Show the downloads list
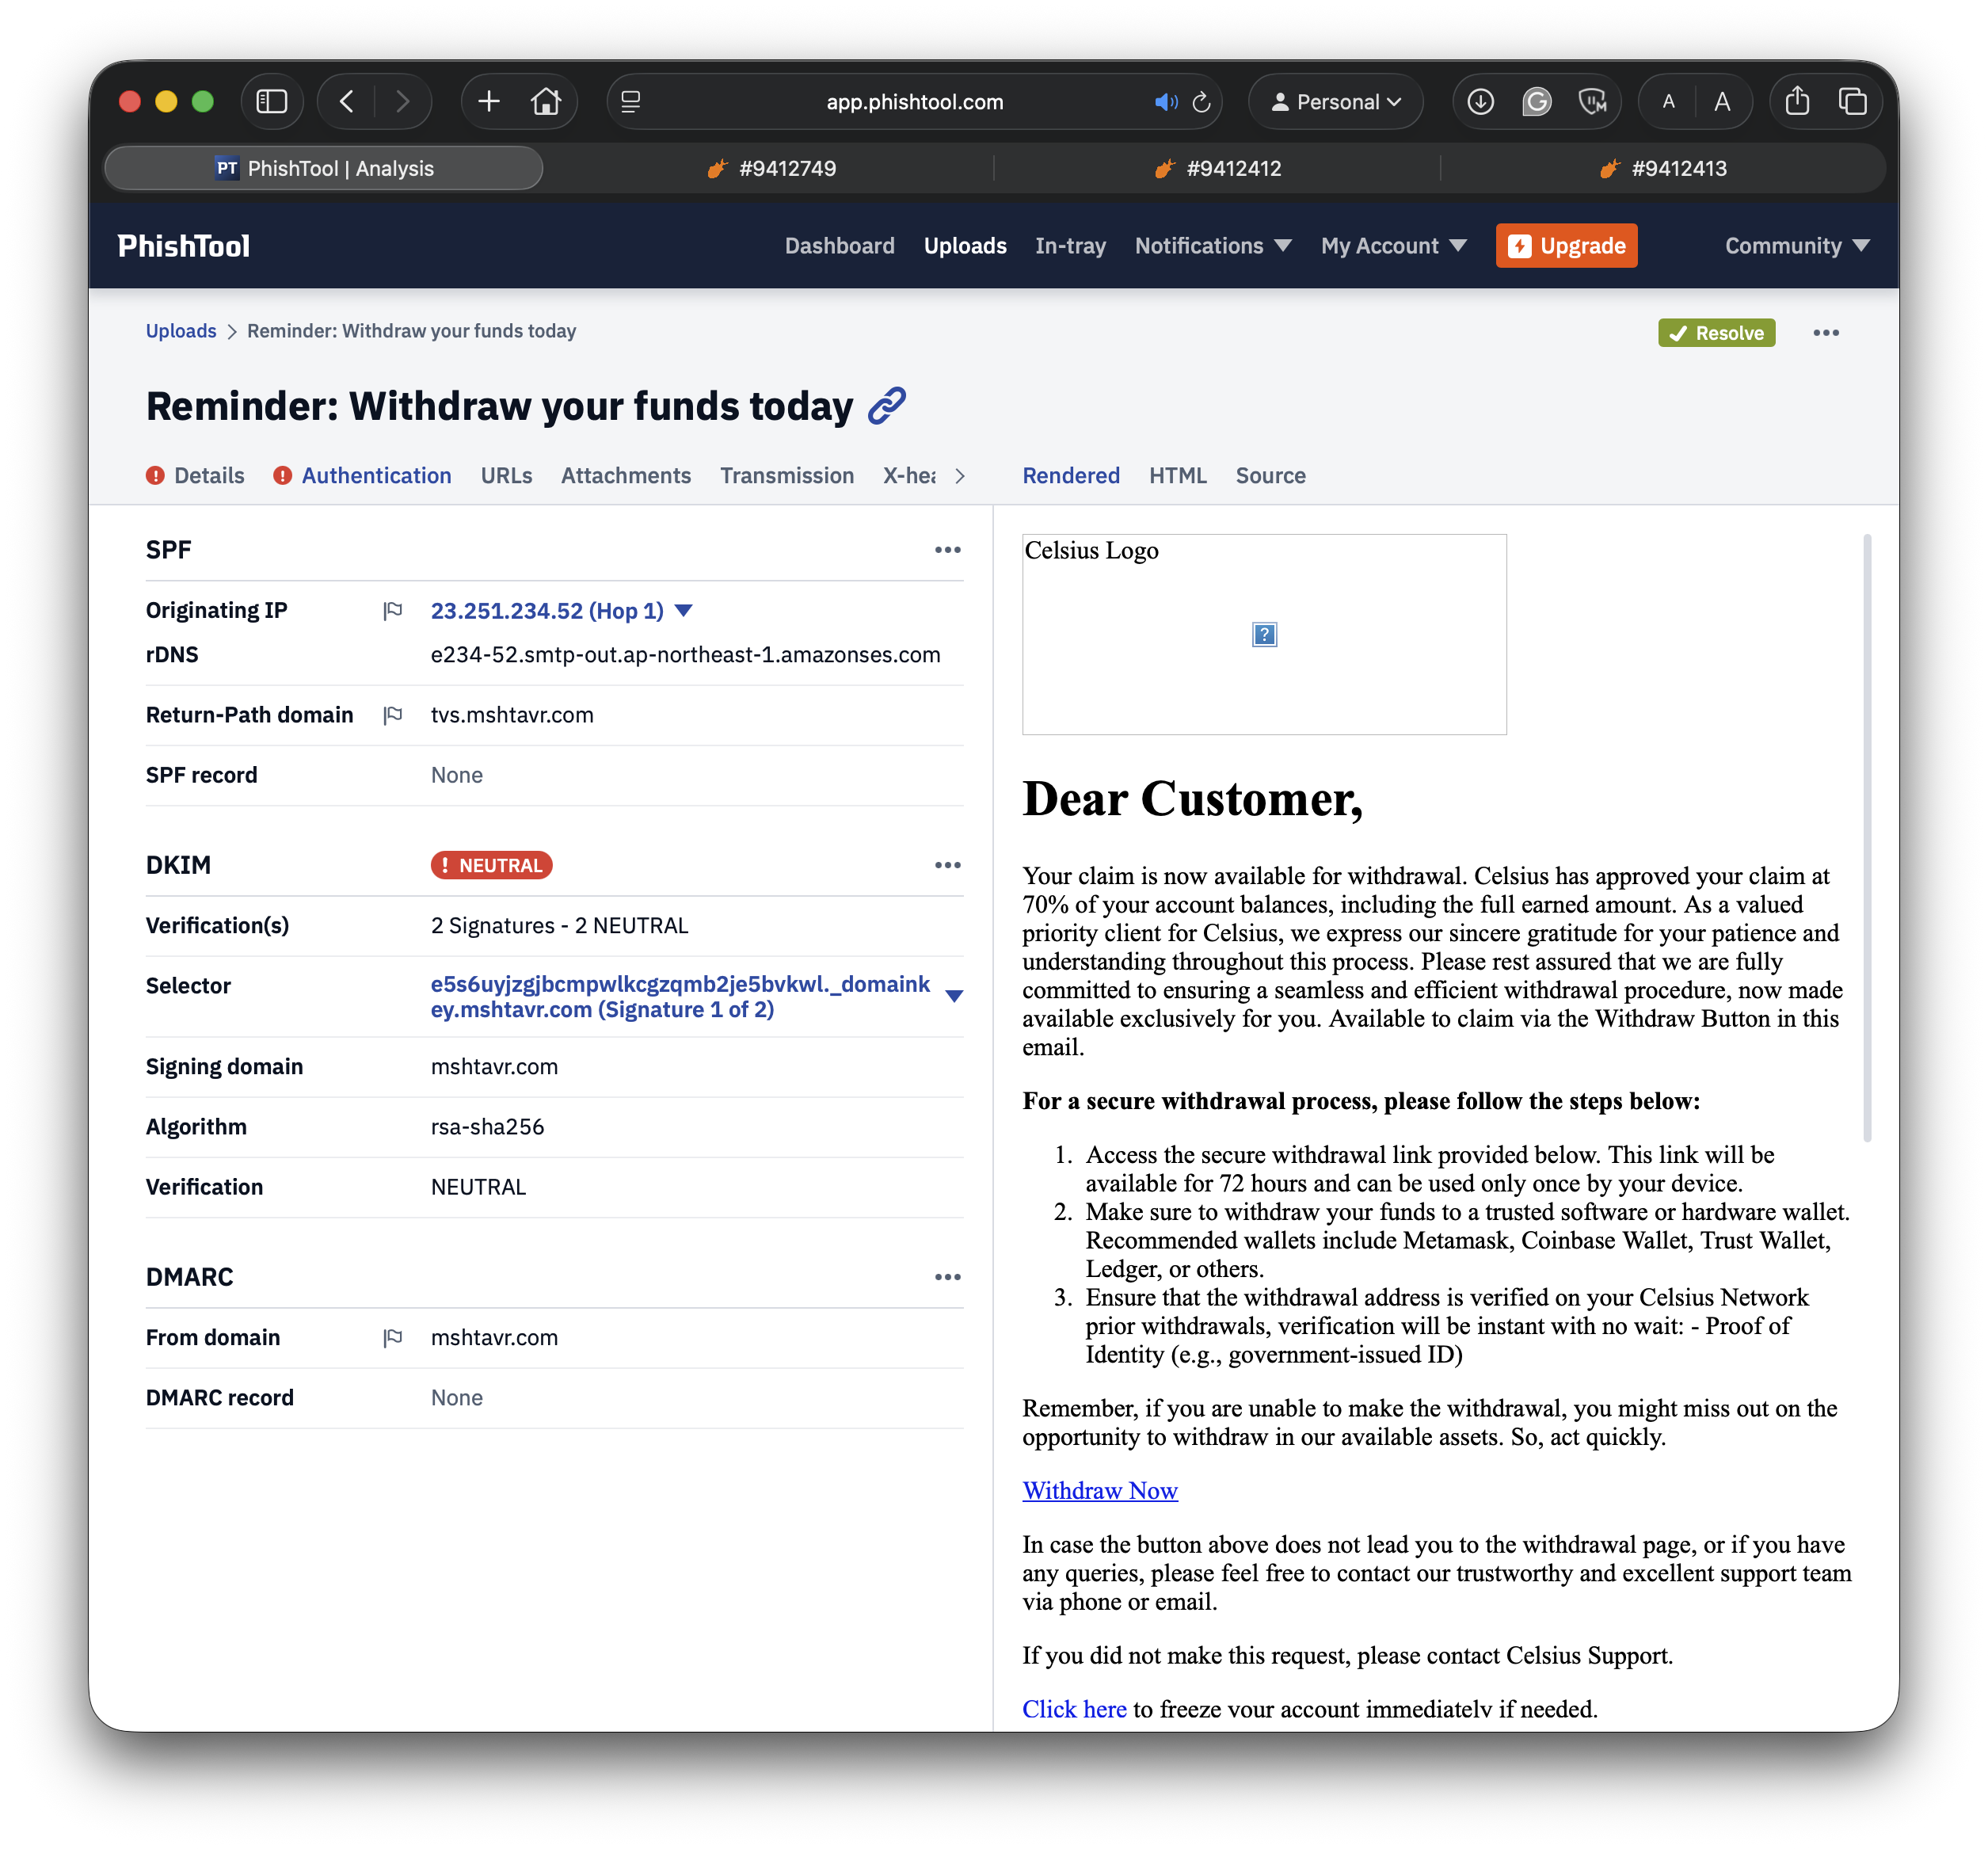1988x1849 pixels. click(x=1480, y=101)
